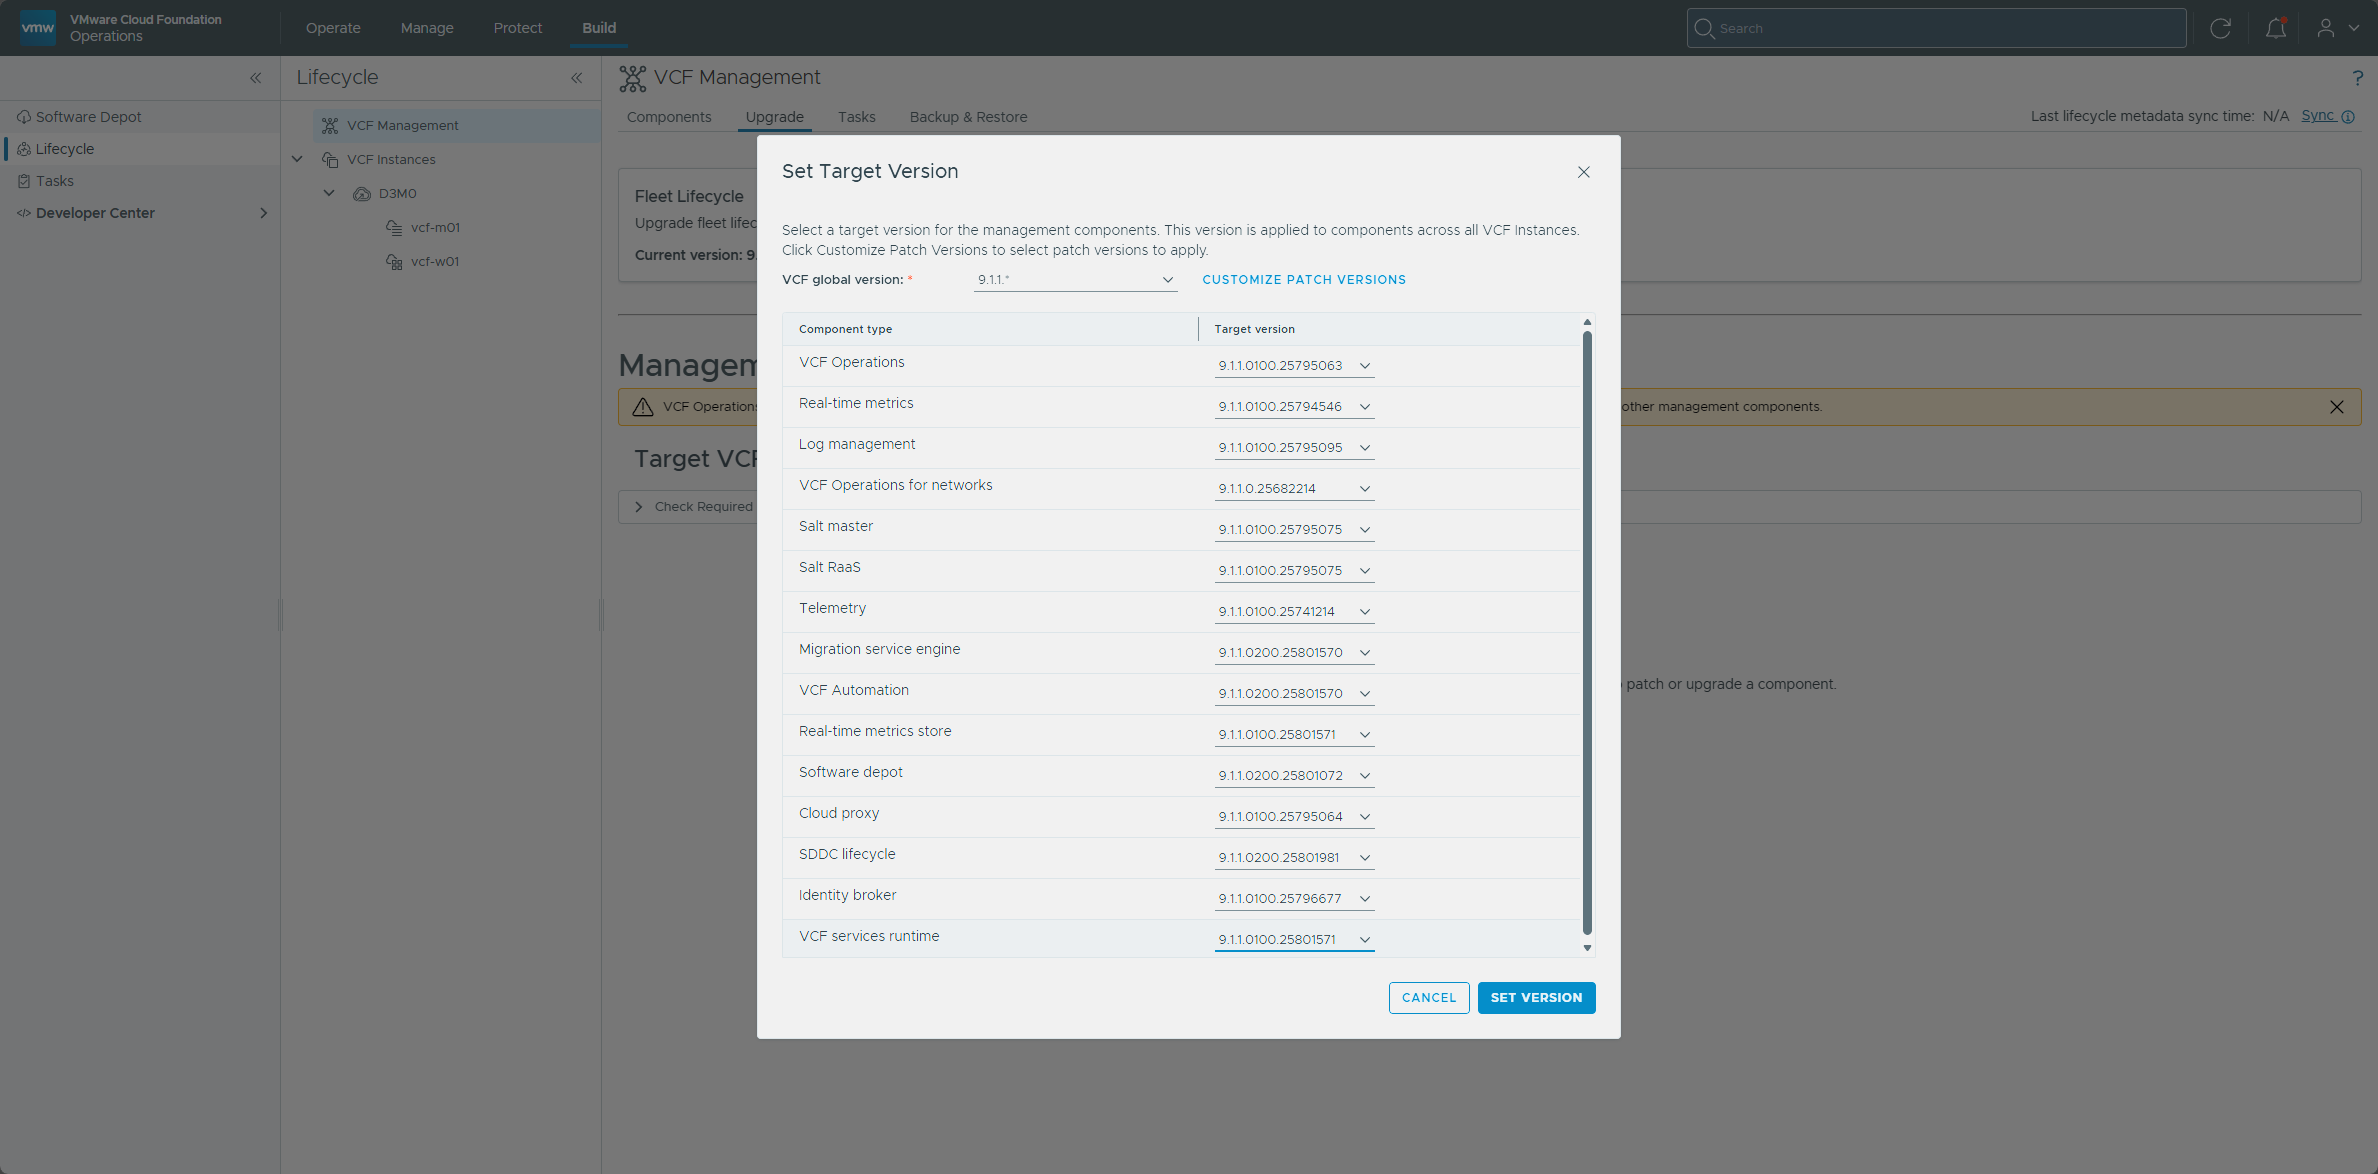Screen dimensions: 2378x1174
Task: Click the version table vertical scrollbar
Action: coord(1587,634)
